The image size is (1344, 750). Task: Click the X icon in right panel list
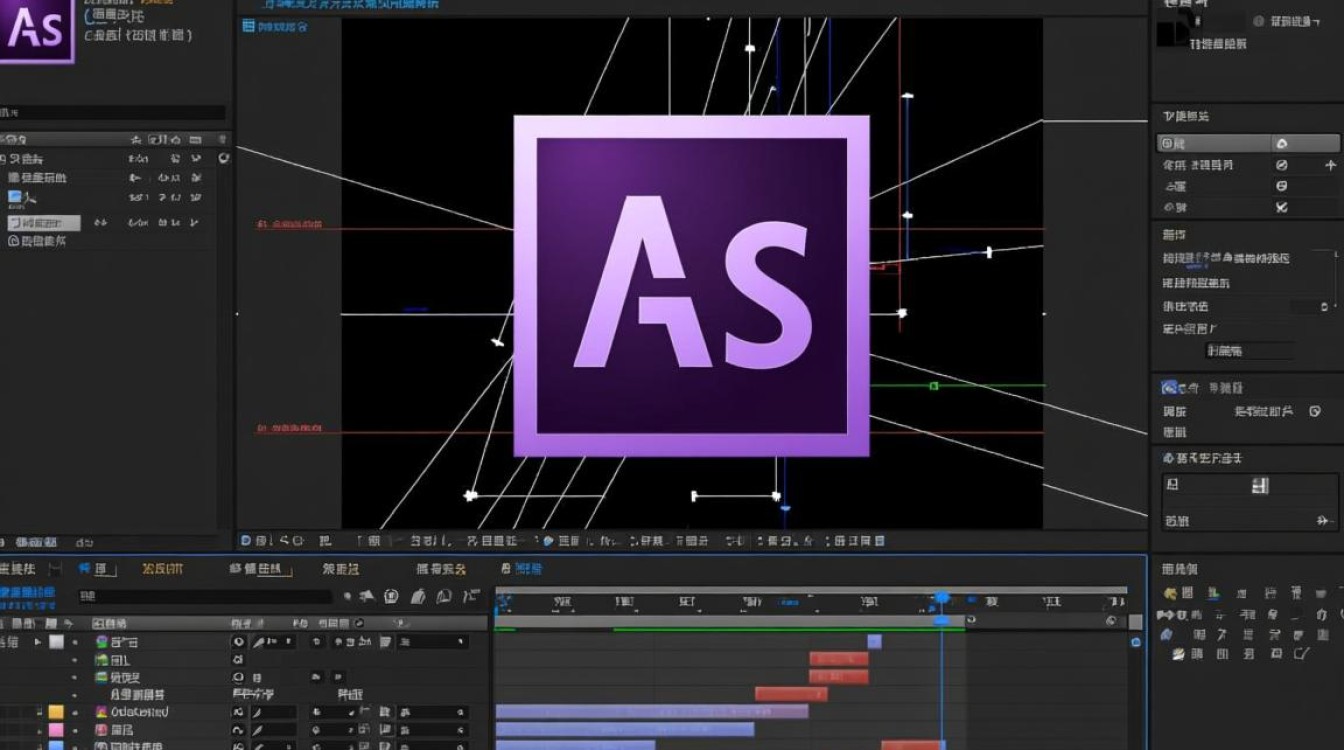click(x=1282, y=208)
